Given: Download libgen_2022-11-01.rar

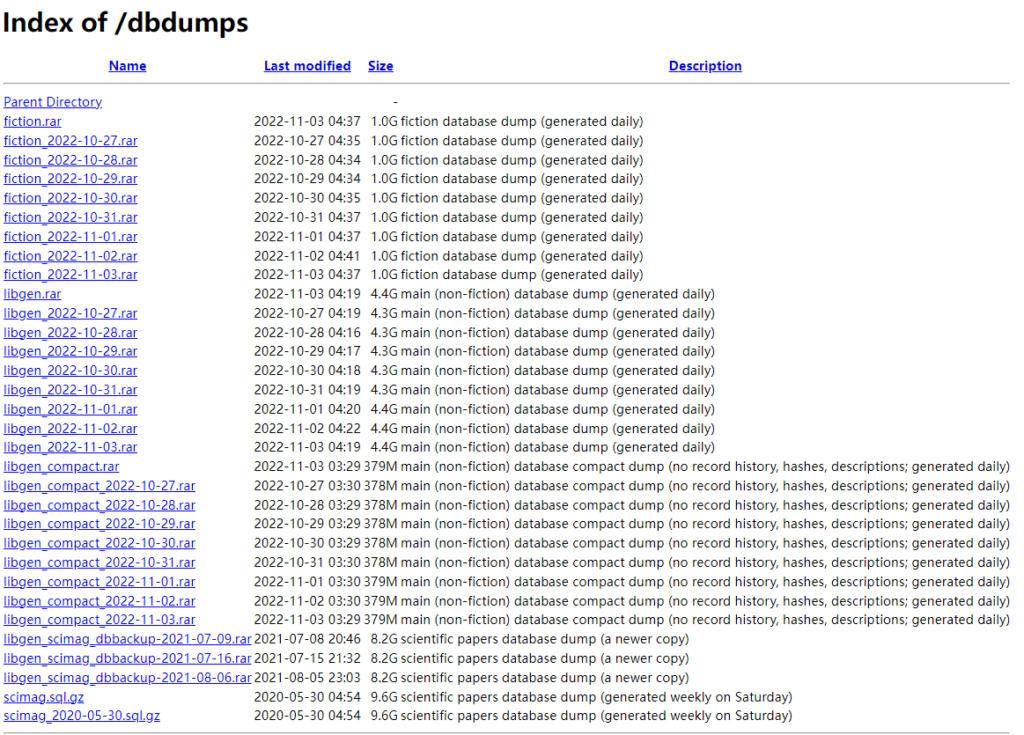Looking at the screenshot, I should pyautogui.click(x=71, y=409).
